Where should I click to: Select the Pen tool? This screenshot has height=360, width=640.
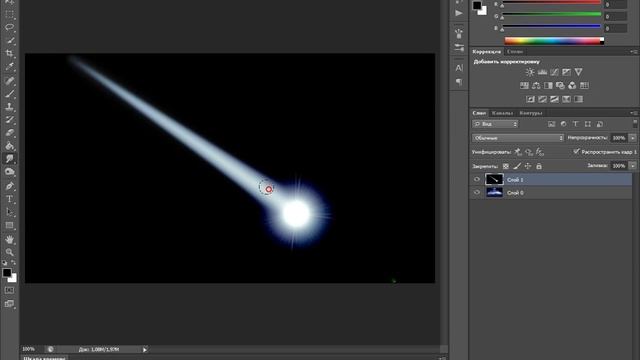[9, 186]
